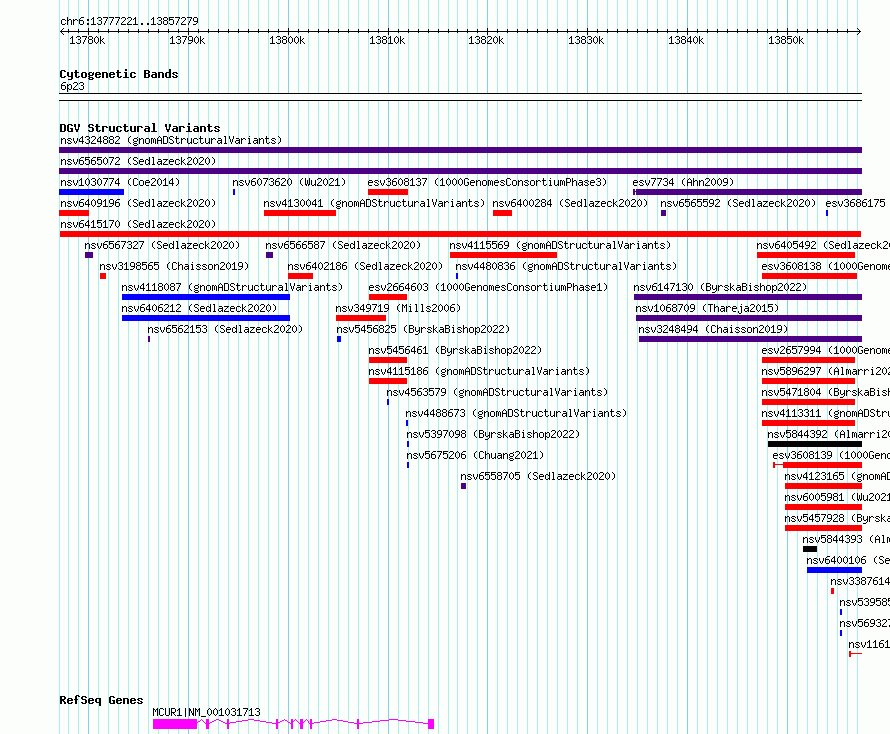
Task: Open nsv6558705 (Sedlazeck2020) entry
Action: (538, 476)
